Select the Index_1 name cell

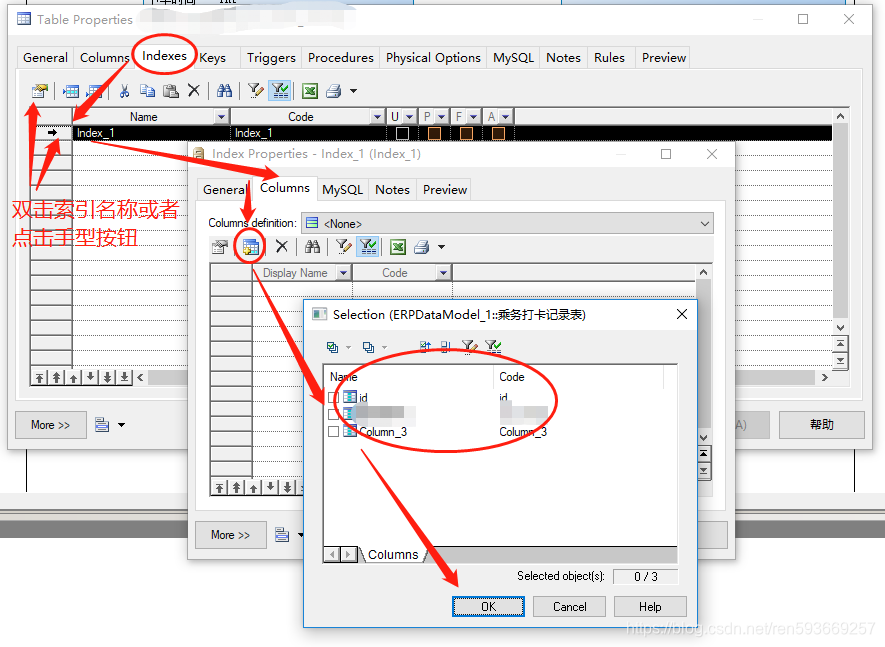coord(151,133)
